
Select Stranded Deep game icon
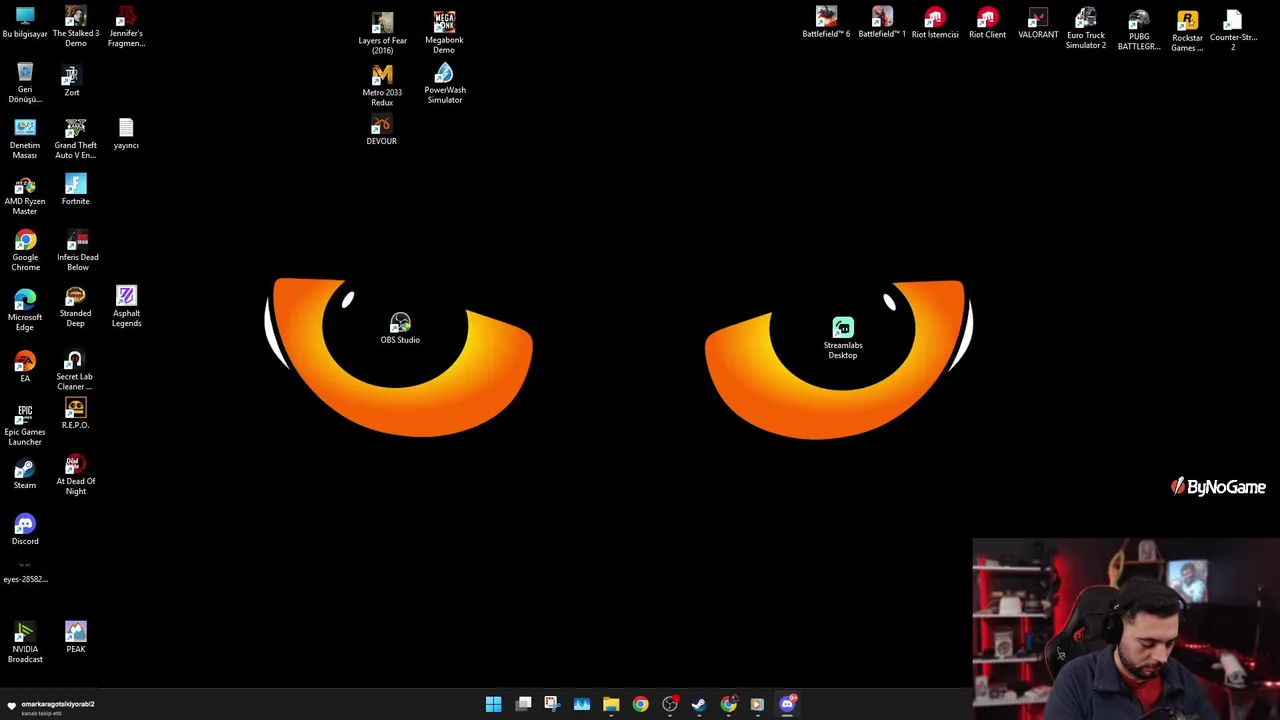[75, 307]
